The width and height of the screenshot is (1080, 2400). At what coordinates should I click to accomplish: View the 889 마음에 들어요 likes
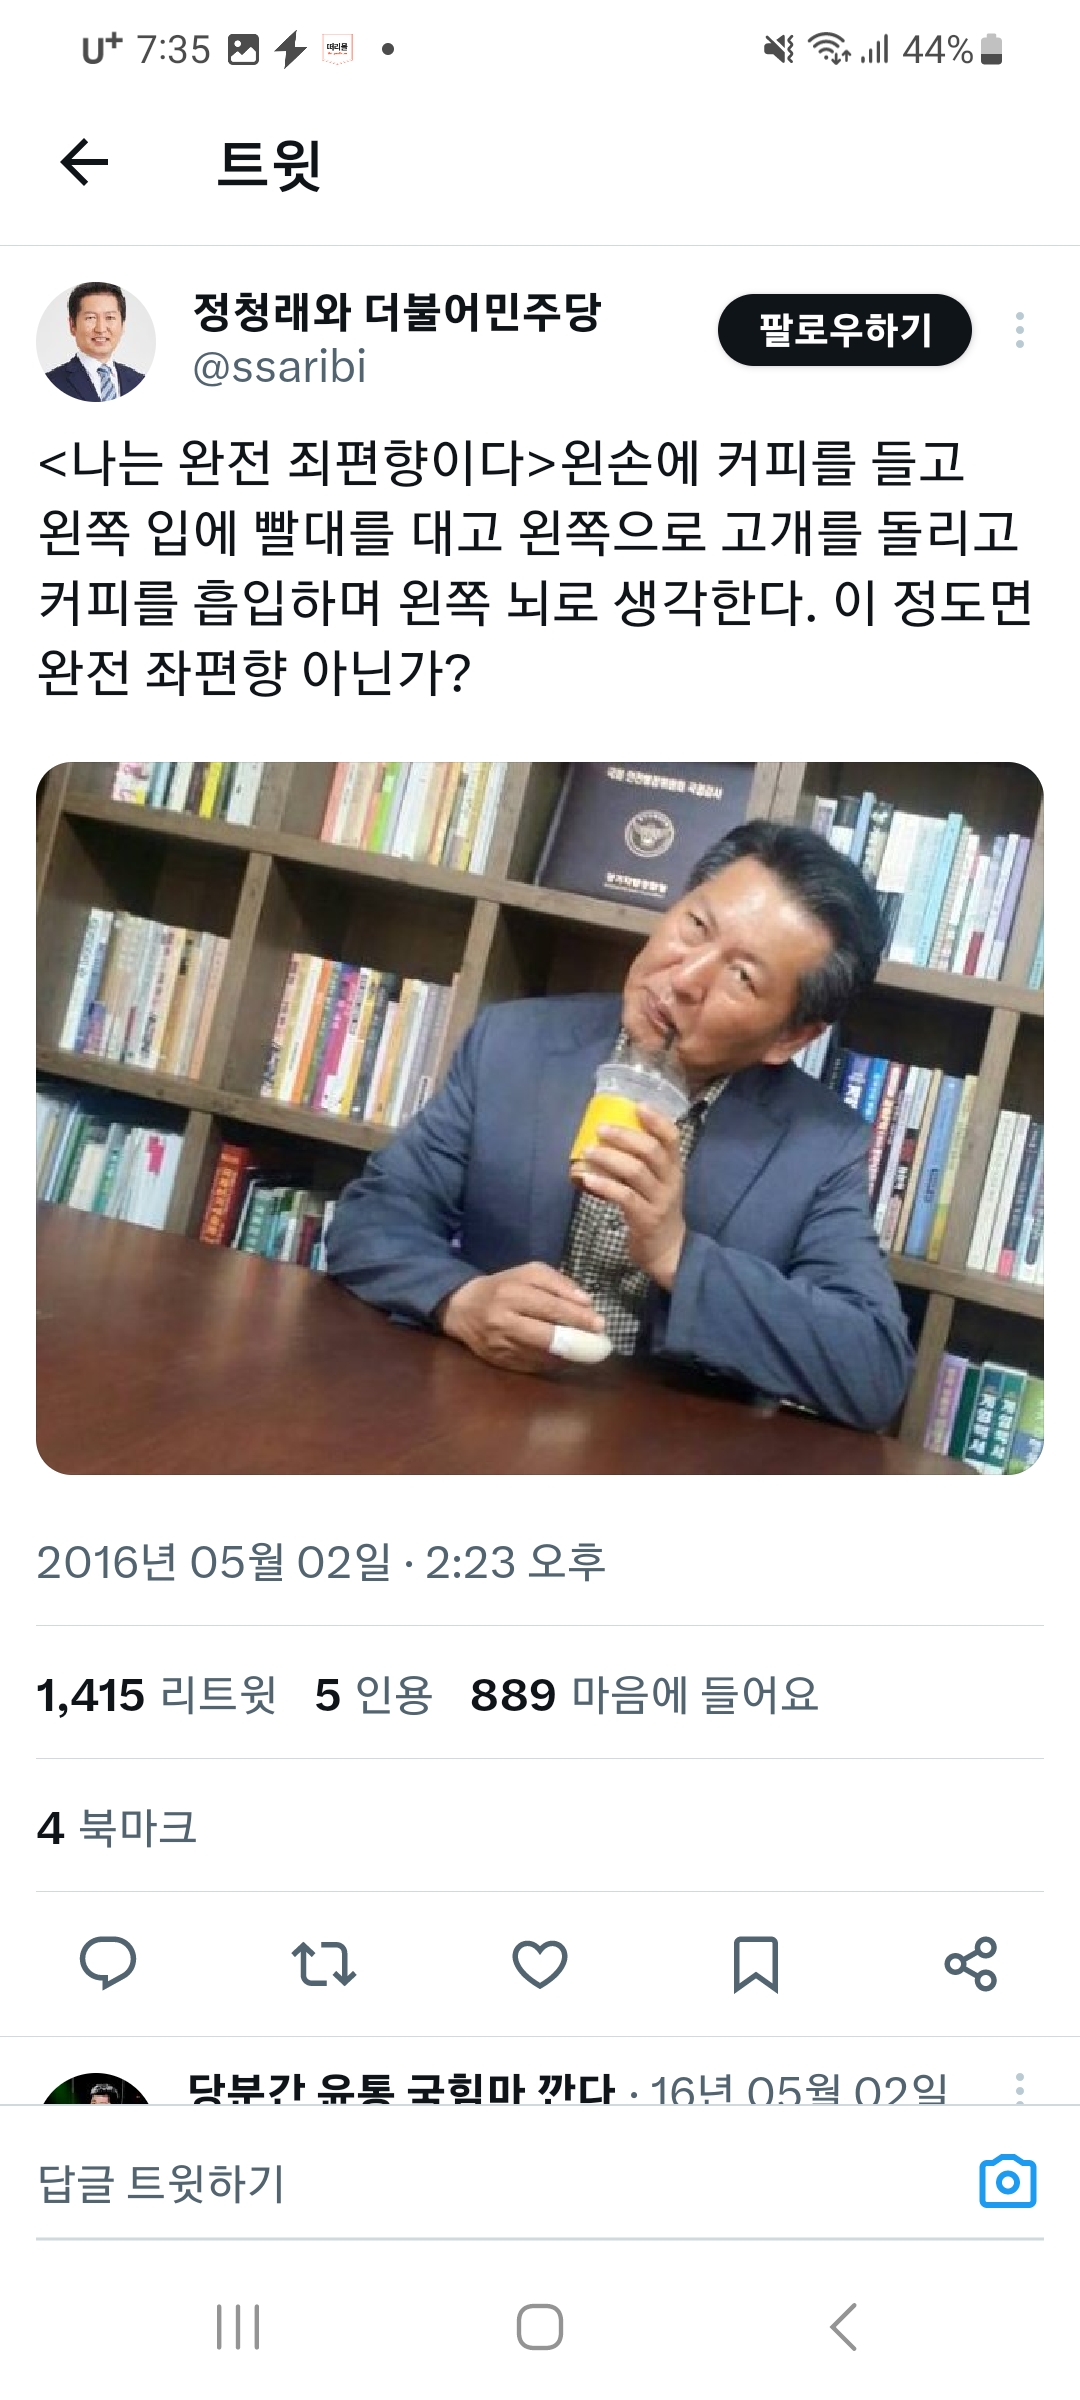645,1695
